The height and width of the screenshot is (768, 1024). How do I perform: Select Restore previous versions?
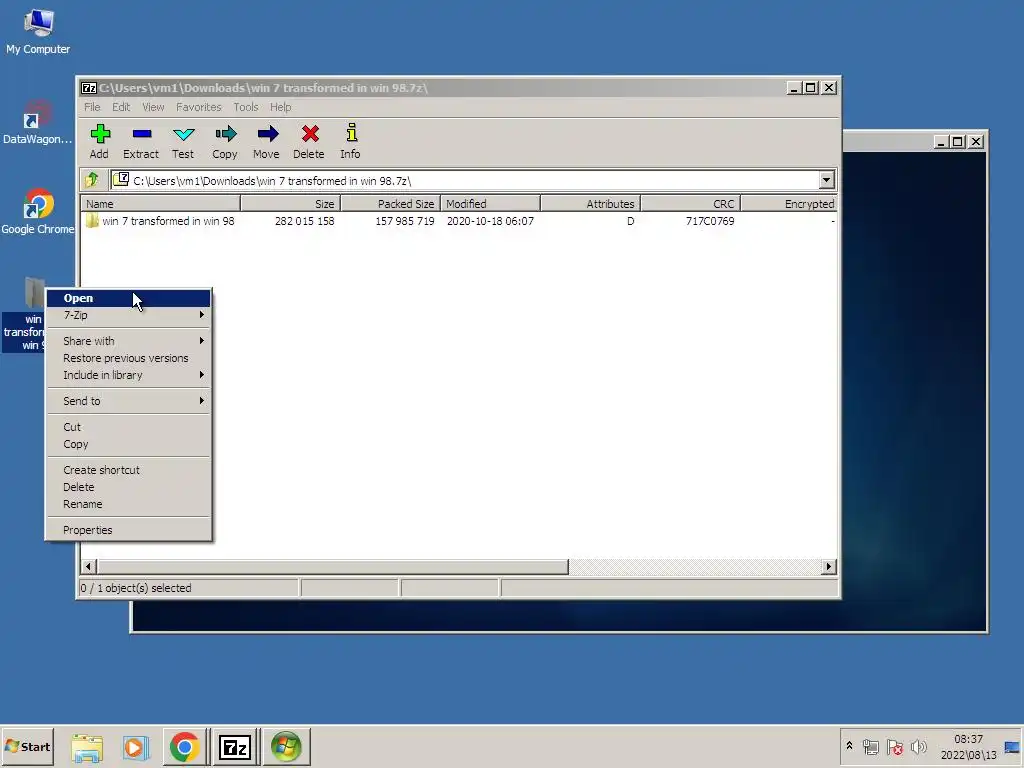(129, 359)
